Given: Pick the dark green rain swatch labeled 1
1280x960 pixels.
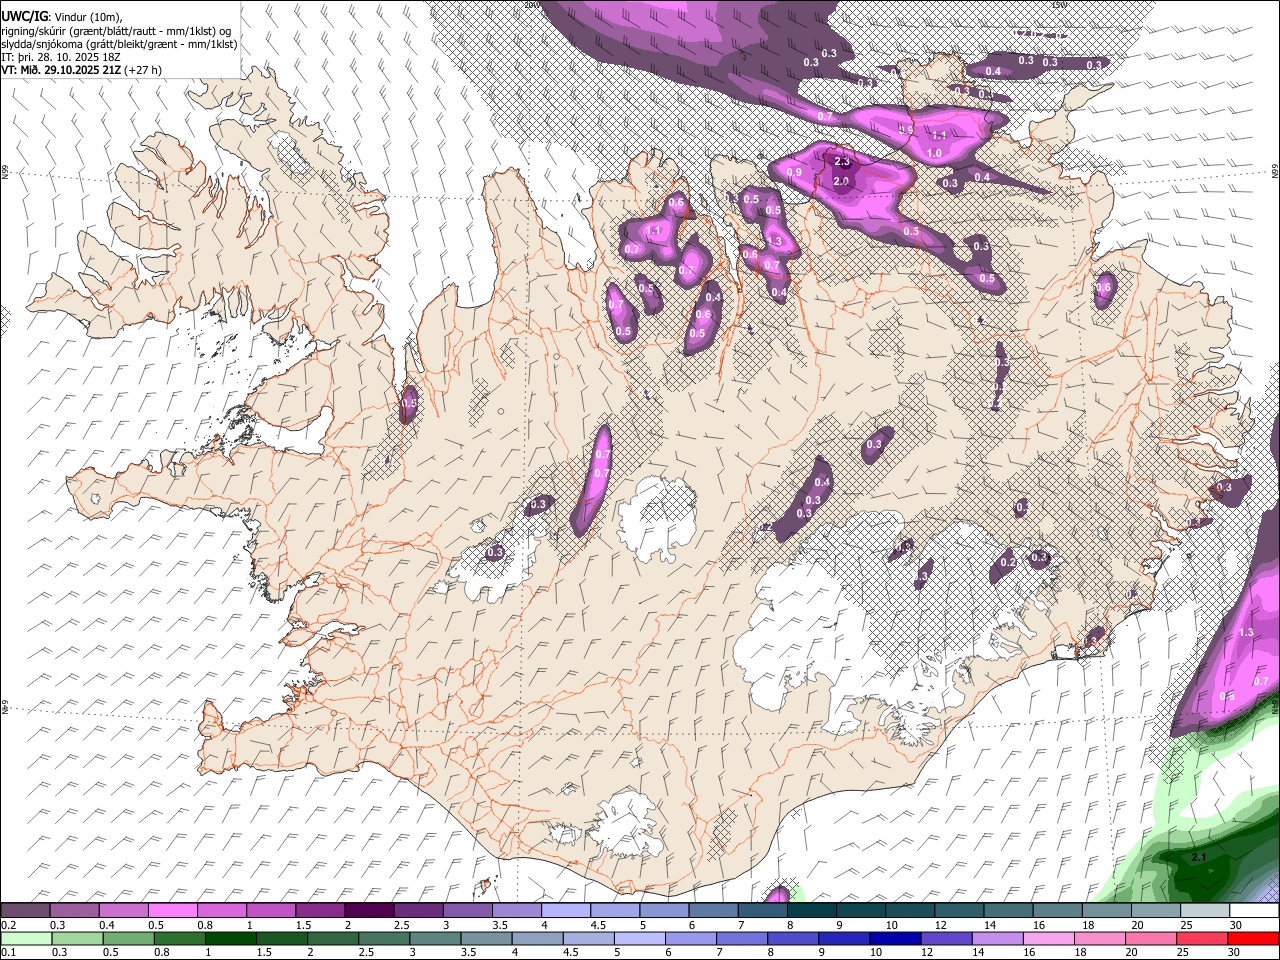Looking at the screenshot, I should 230,938.
